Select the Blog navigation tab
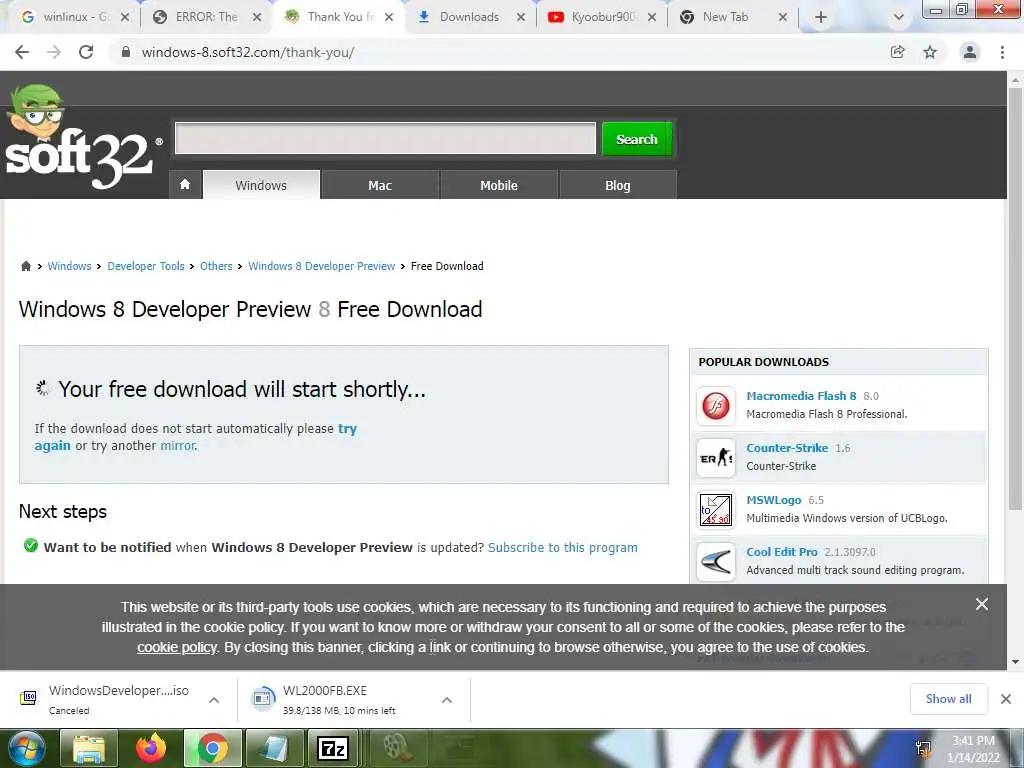Viewport: 1024px width, 768px height. [618, 185]
